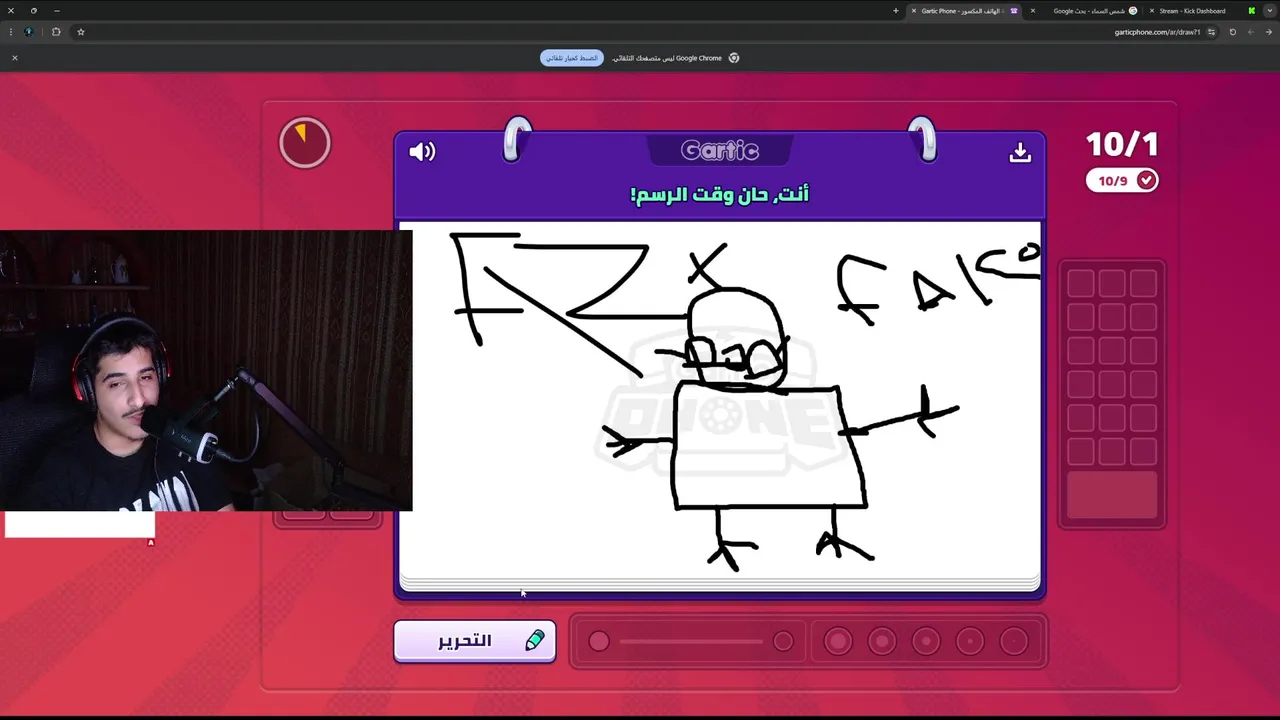Click the 10/9 done checkmark badge
The height and width of the screenshot is (720, 1280).
[1122, 180]
